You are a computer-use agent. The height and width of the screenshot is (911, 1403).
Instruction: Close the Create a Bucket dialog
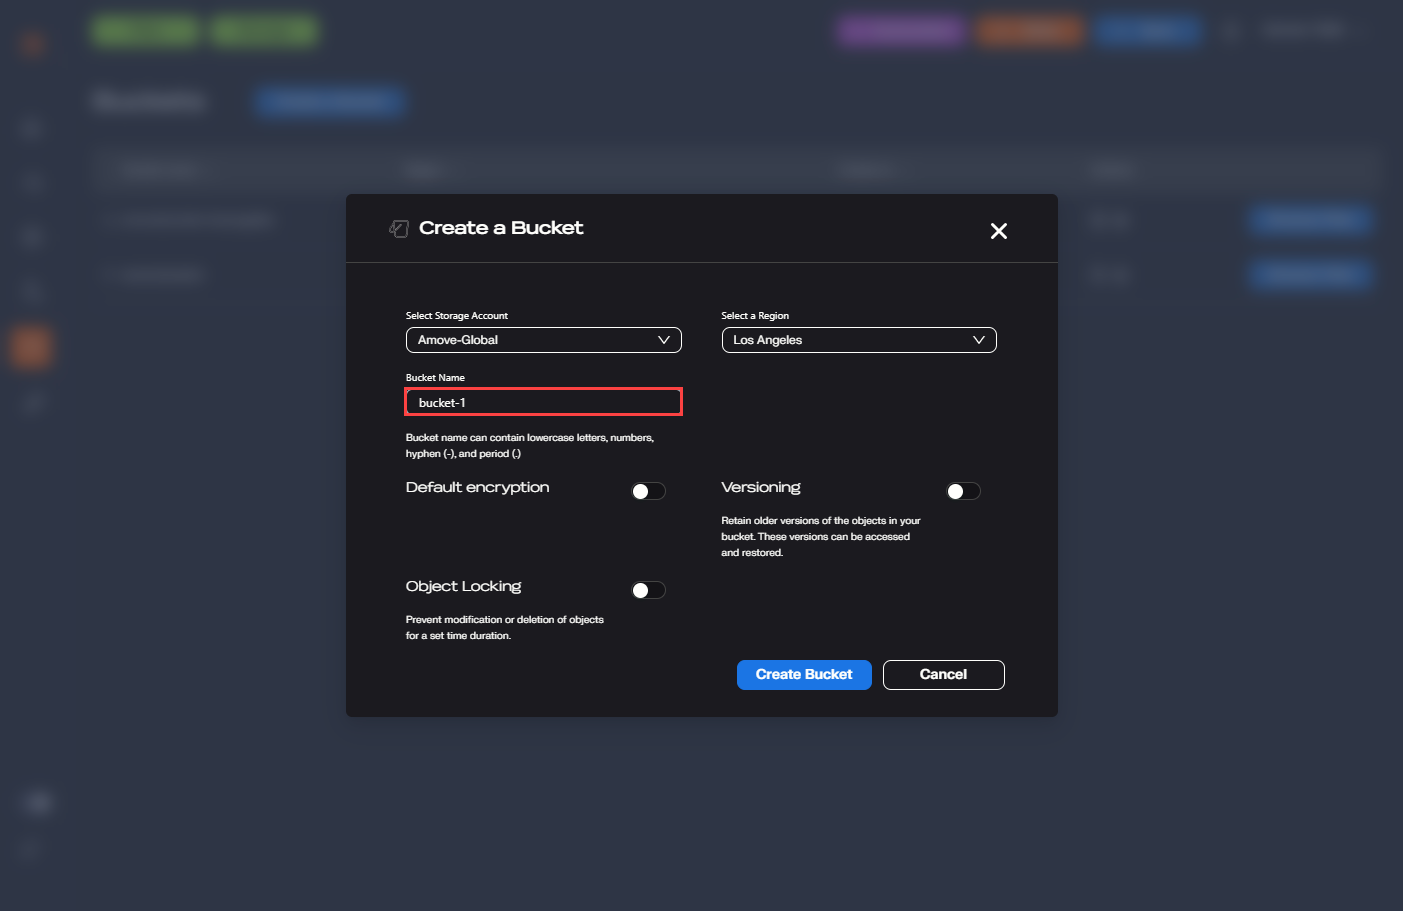998,231
